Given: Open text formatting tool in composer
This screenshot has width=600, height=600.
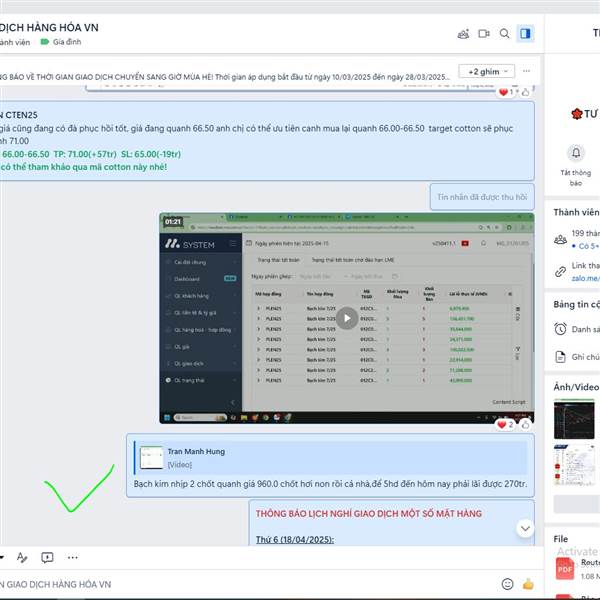Looking at the screenshot, I should point(22,558).
